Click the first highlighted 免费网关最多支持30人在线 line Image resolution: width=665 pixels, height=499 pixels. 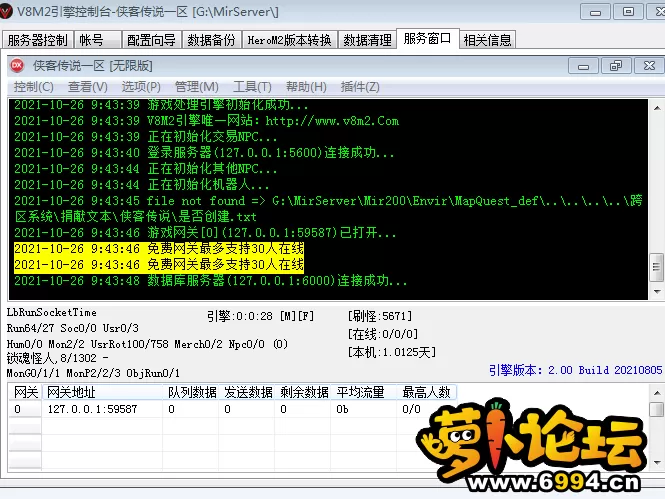click(159, 248)
